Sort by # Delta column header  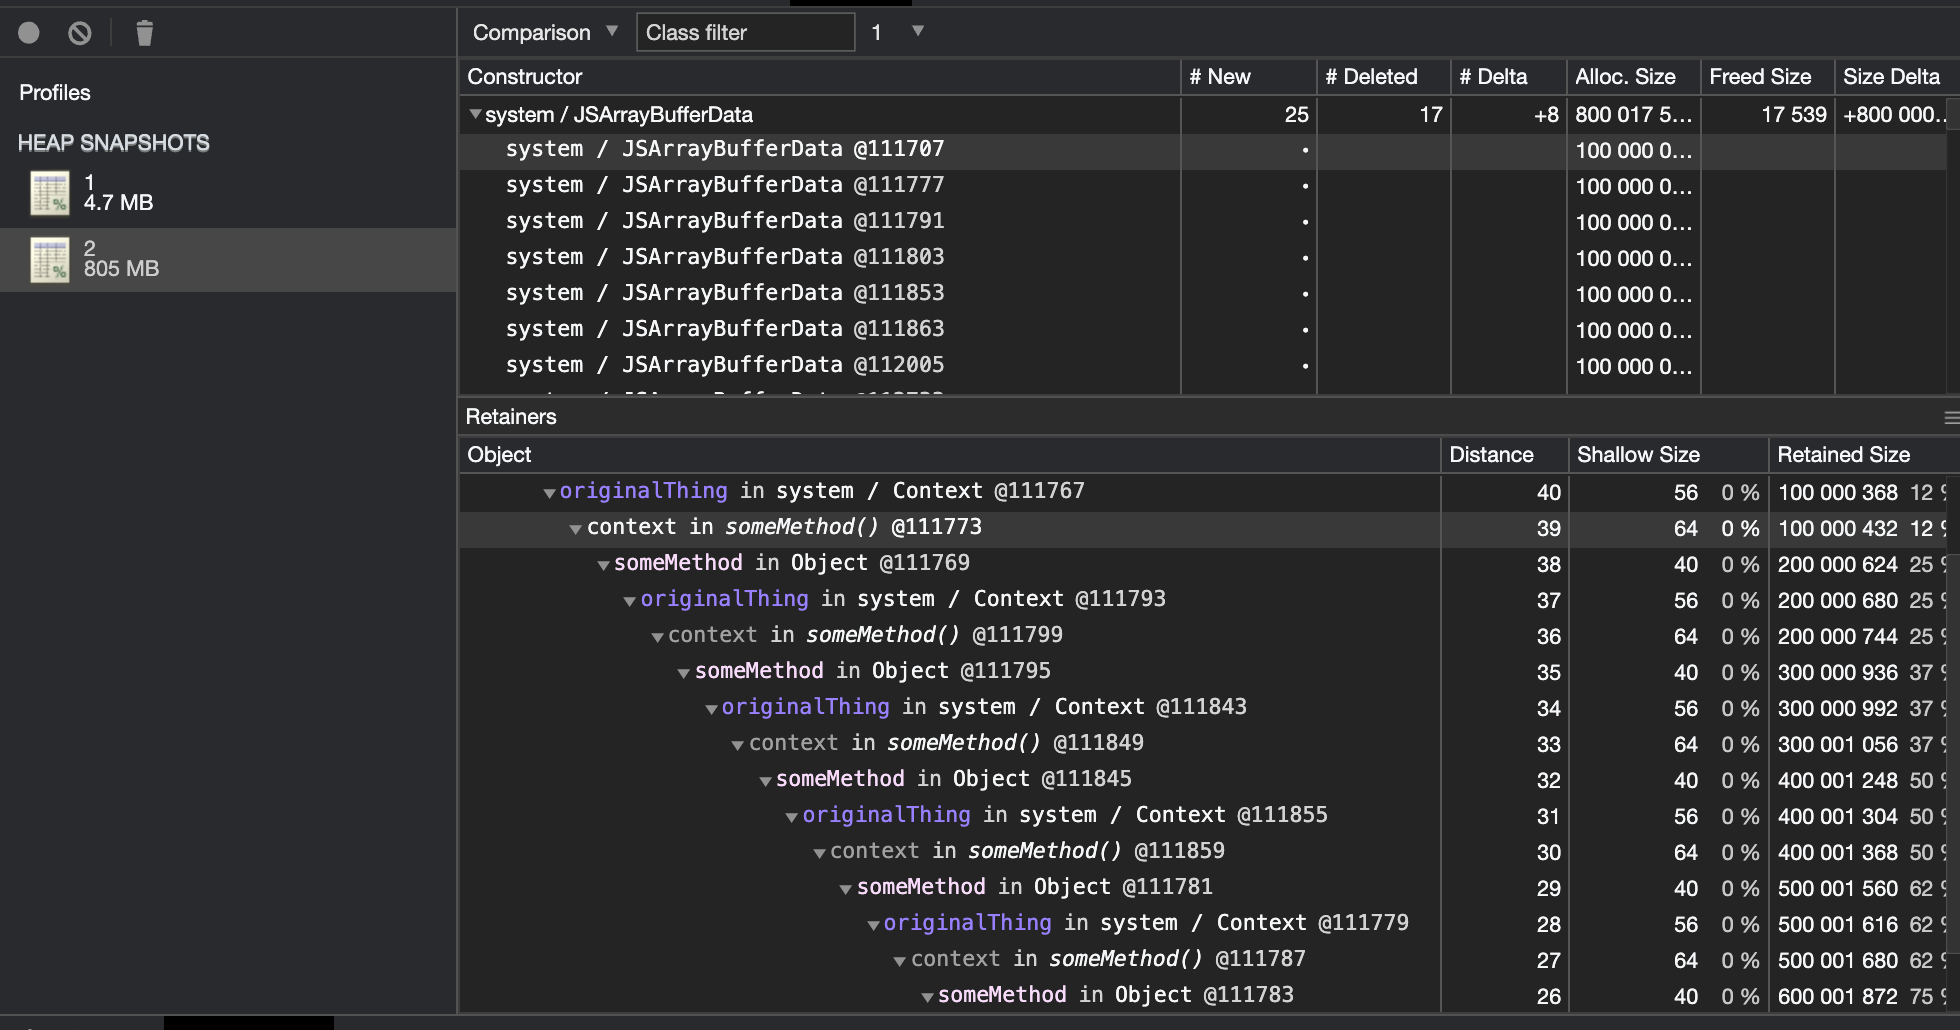(1508, 77)
